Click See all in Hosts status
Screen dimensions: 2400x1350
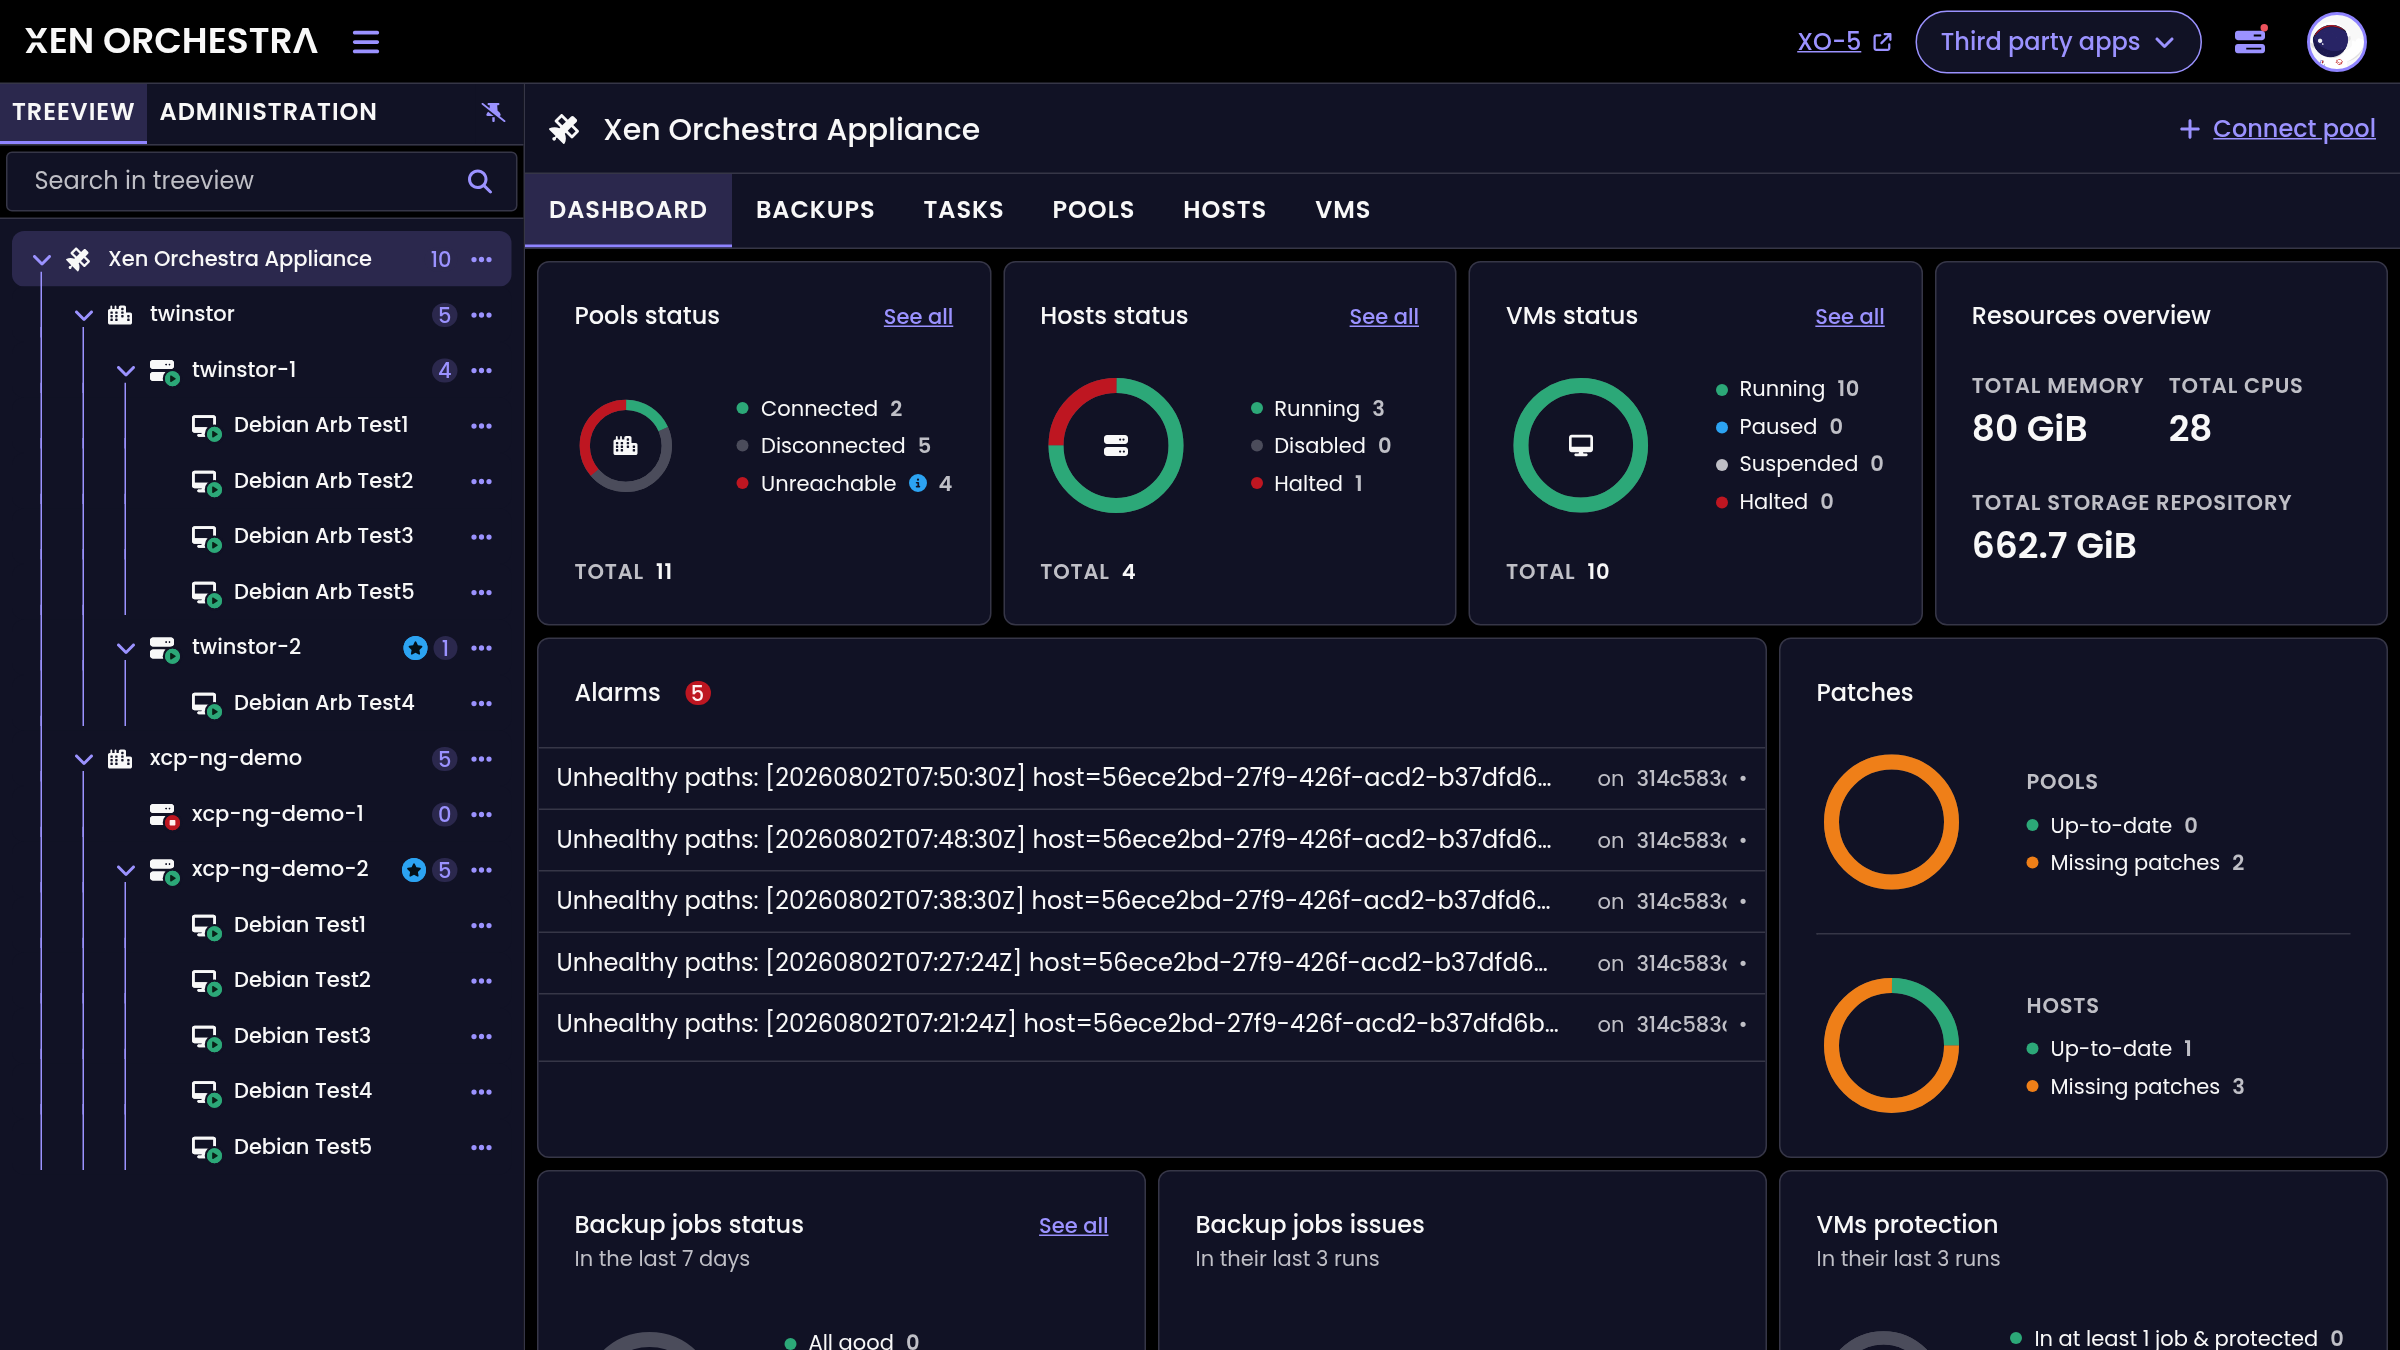click(x=1384, y=316)
